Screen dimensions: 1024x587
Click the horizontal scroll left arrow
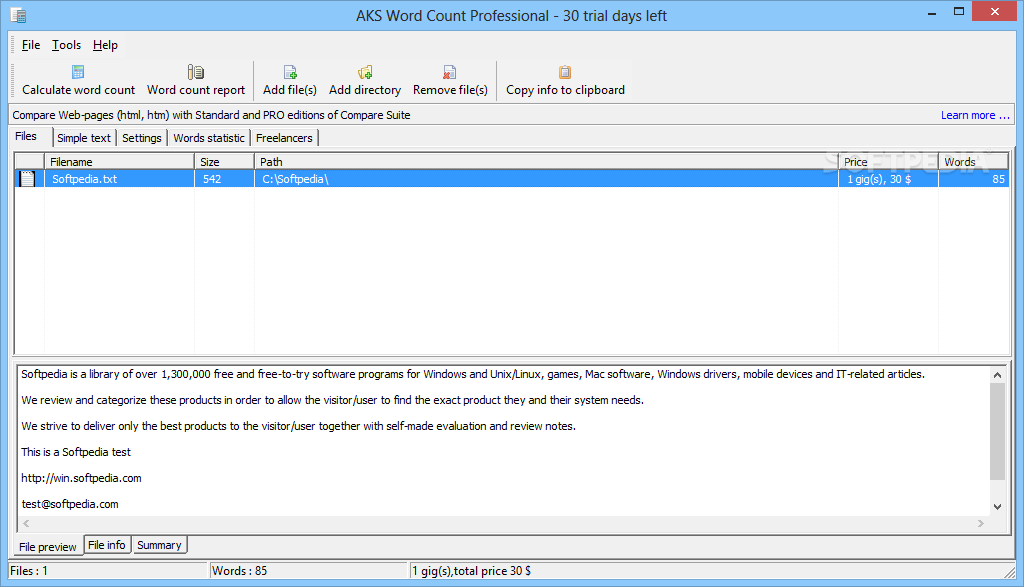pos(26,523)
